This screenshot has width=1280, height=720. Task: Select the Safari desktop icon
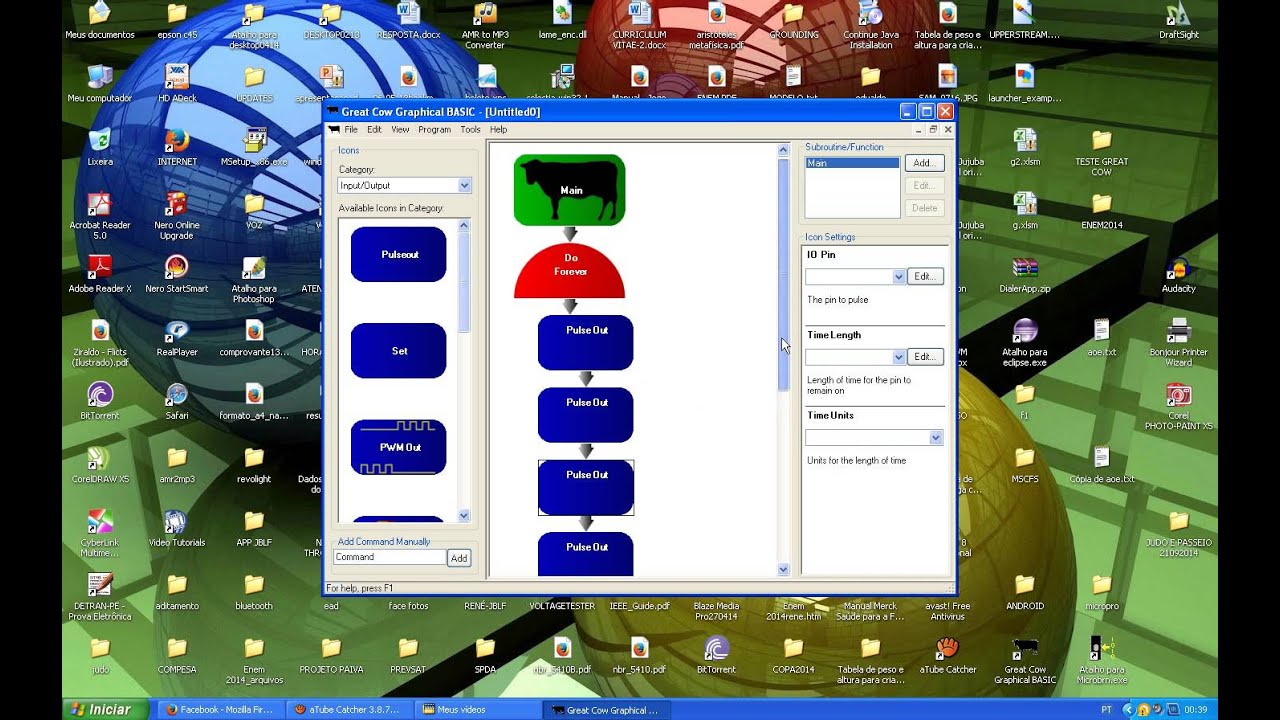[x=177, y=401]
